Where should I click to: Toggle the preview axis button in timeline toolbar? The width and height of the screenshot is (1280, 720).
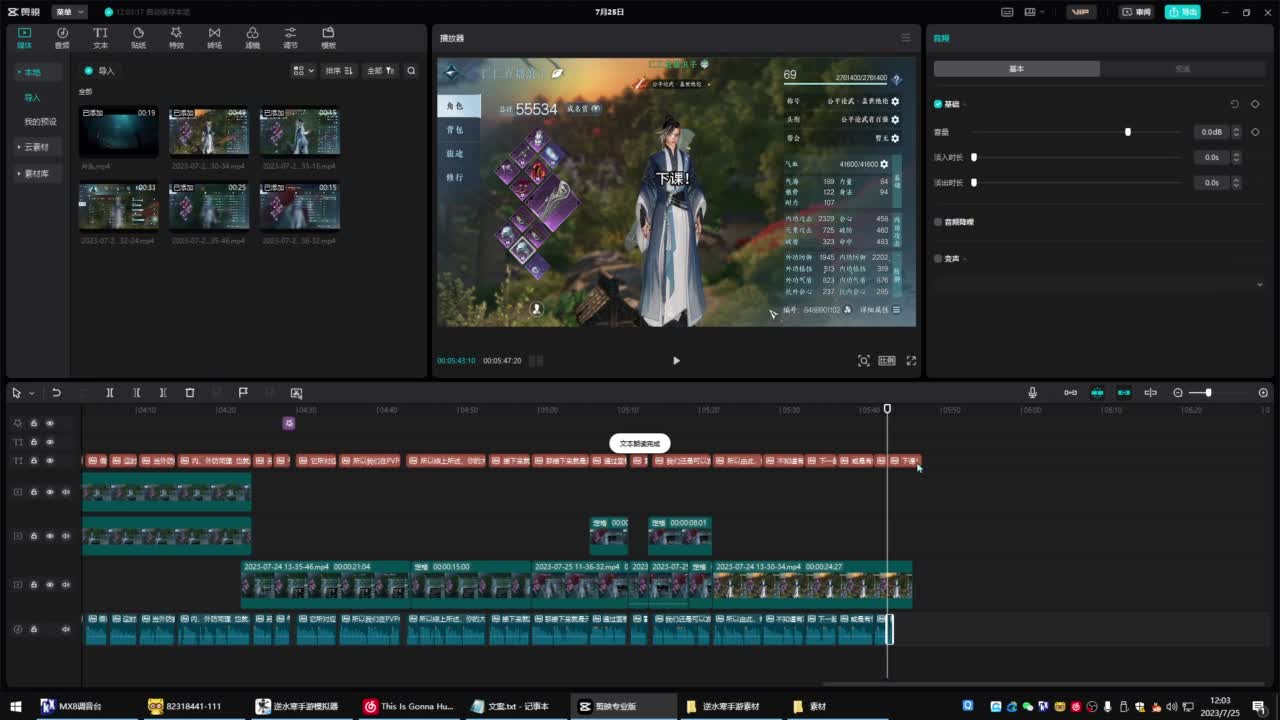(x=1150, y=393)
